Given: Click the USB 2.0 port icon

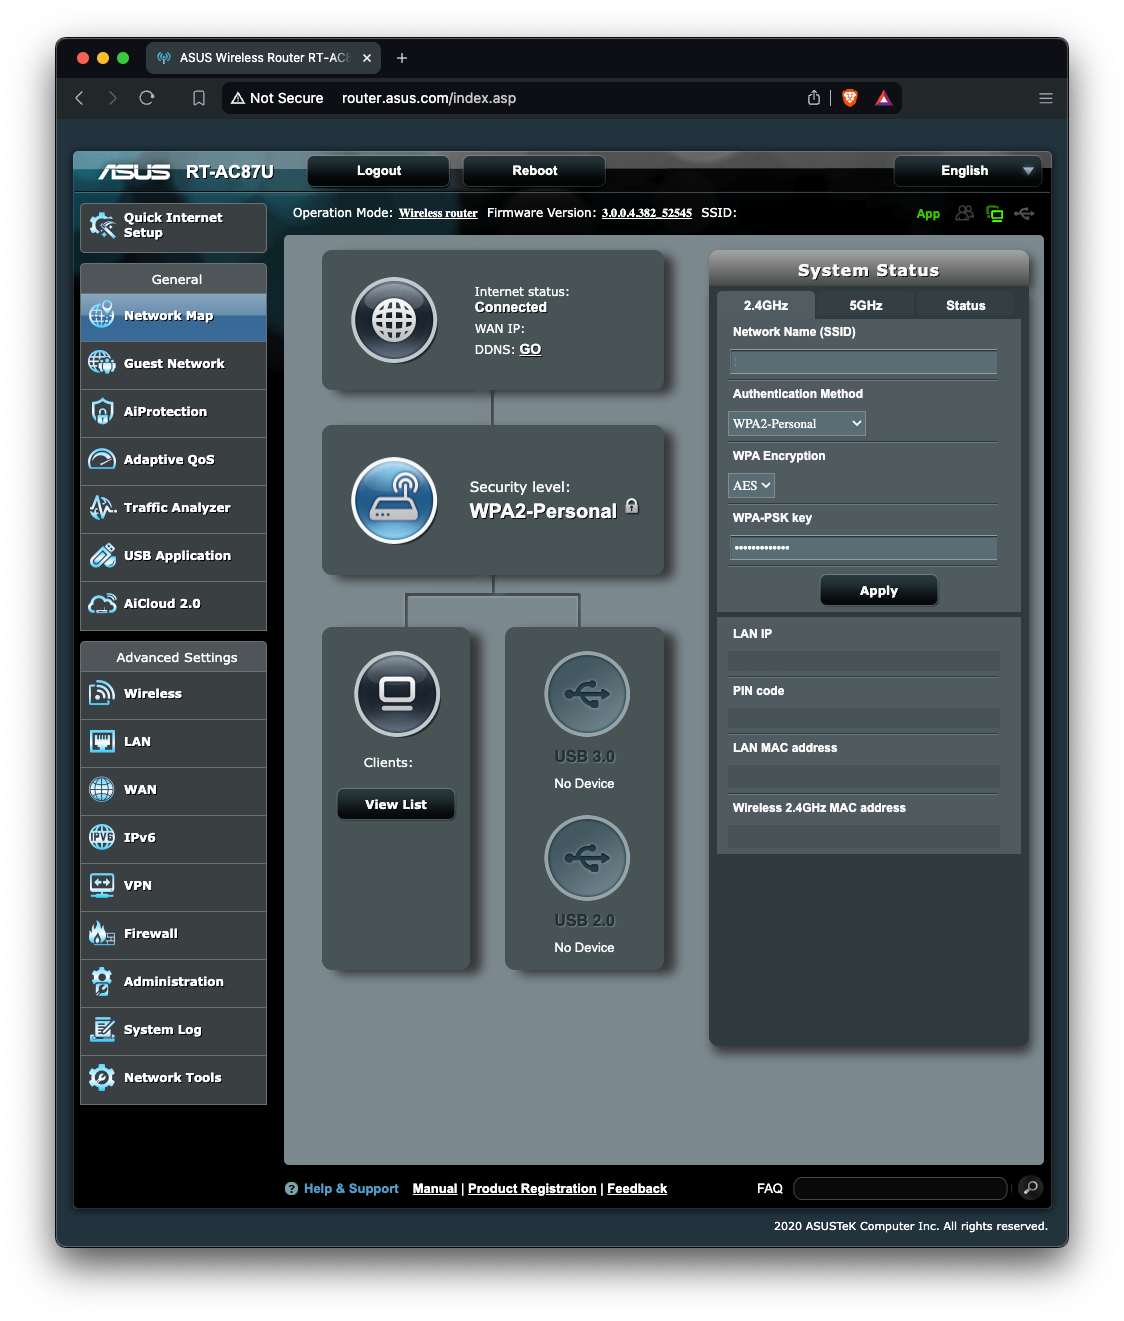Looking at the screenshot, I should tap(587, 857).
